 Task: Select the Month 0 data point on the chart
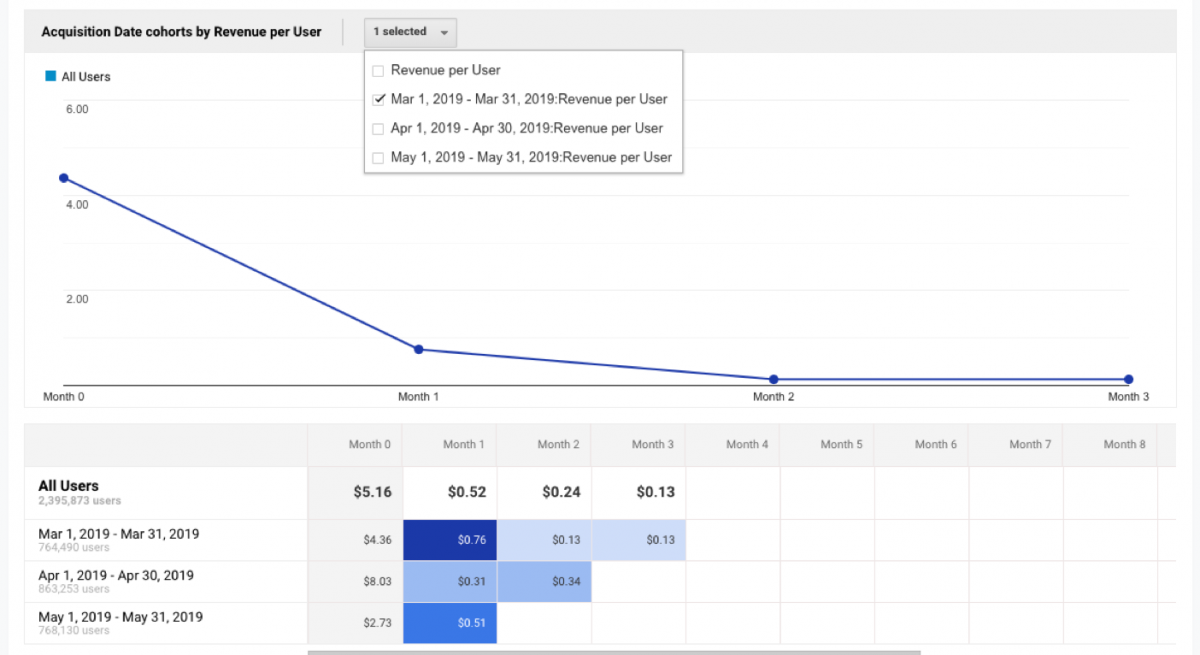(x=64, y=178)
